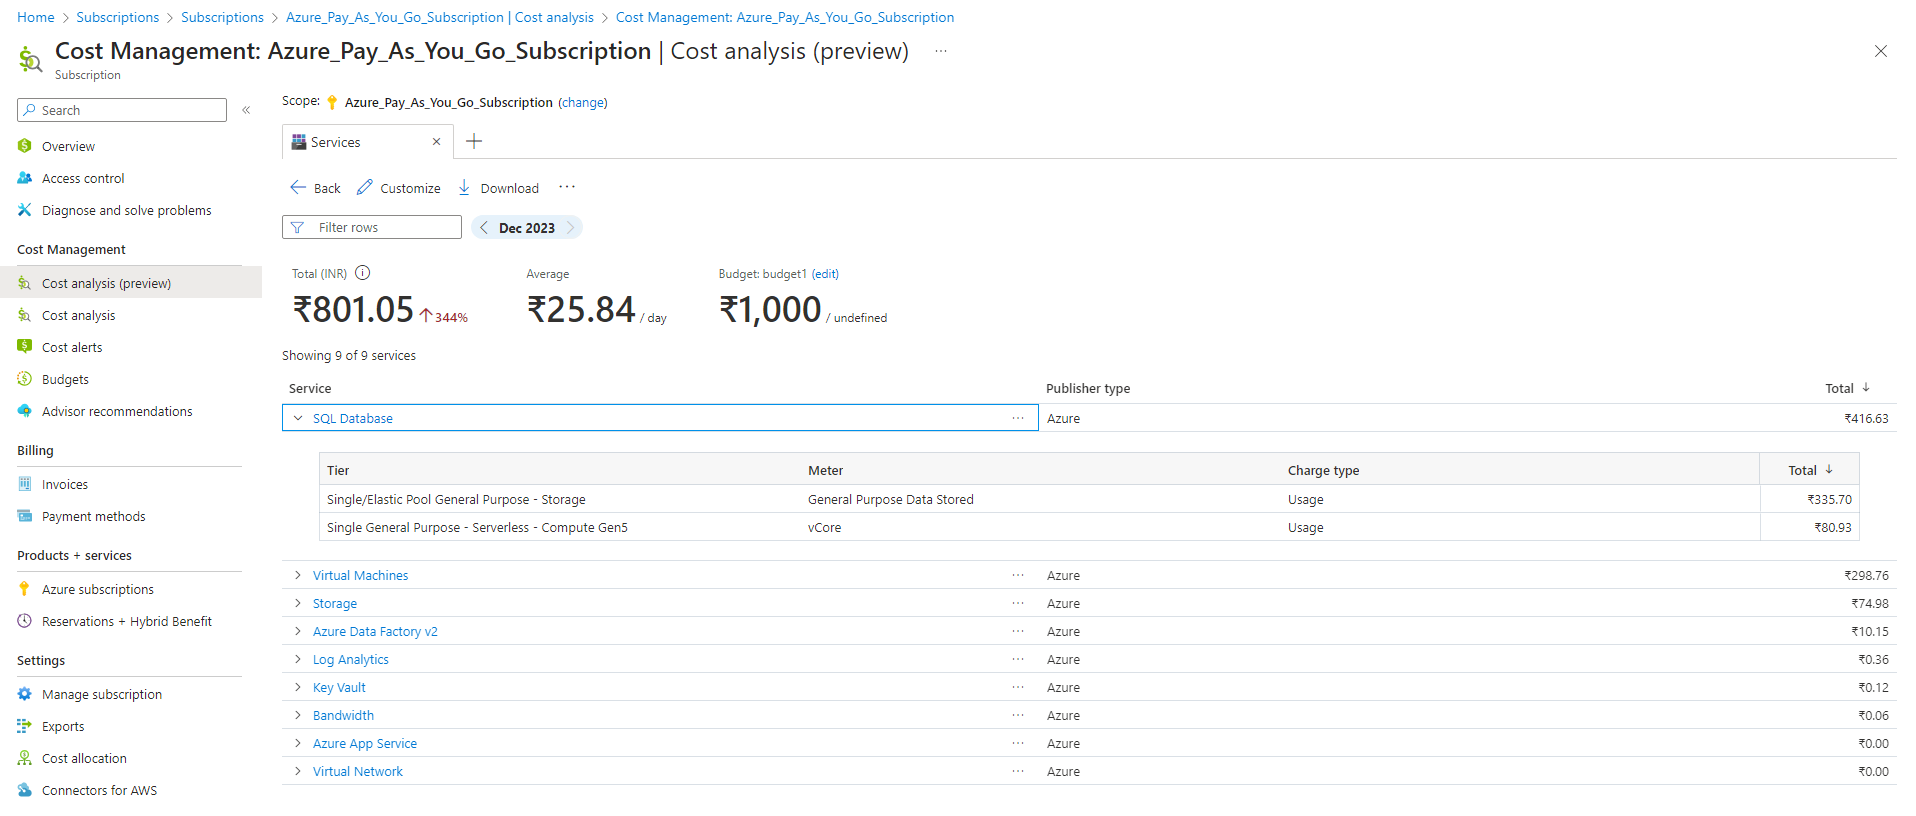Click the scope change link

click(583, 102)
